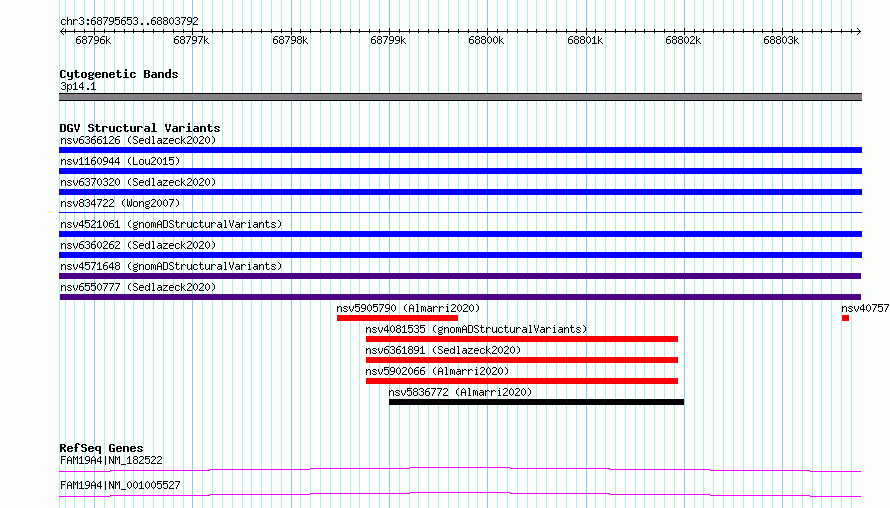890x508 pixels.
Task: Click the 68803k ruler tick label
Action: tap(781, 40)
